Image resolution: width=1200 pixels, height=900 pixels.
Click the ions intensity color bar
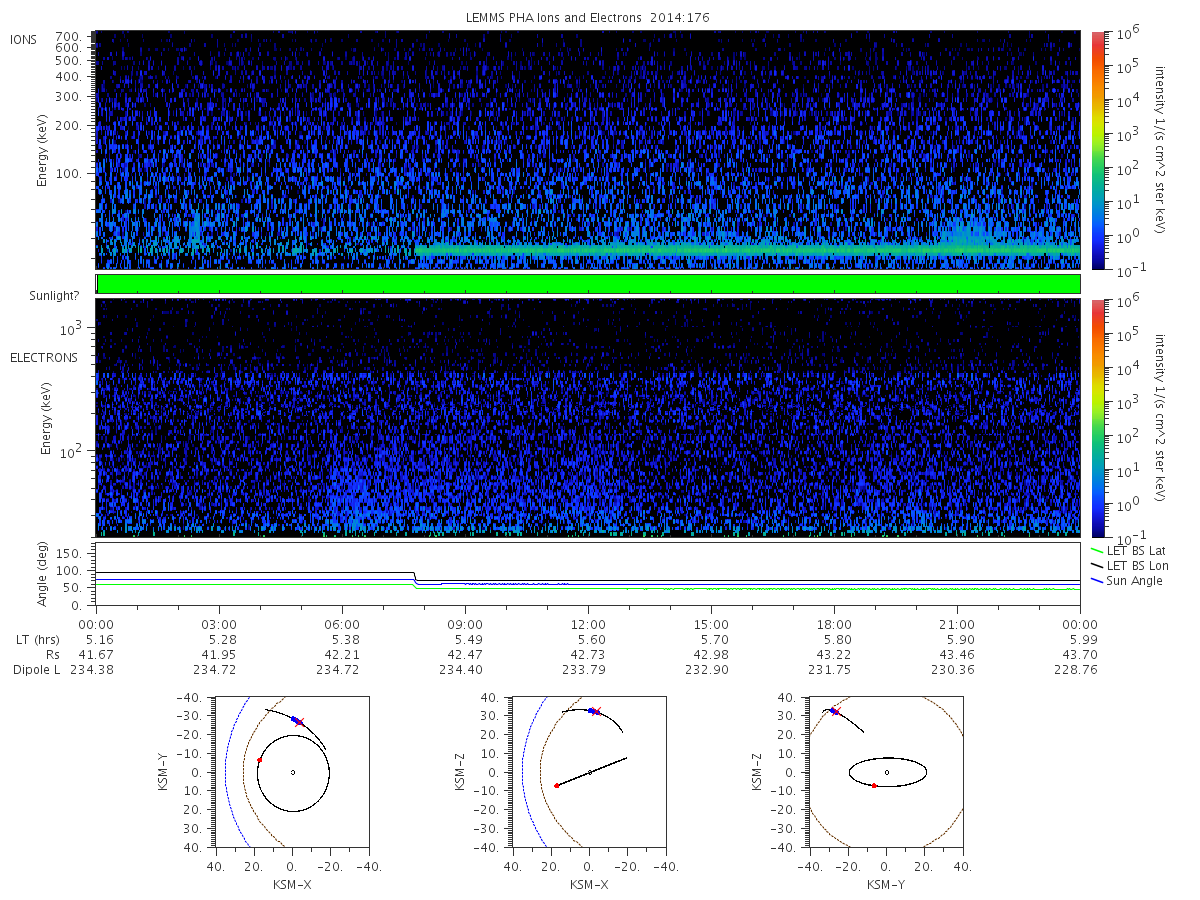(x=1097, y=150)
